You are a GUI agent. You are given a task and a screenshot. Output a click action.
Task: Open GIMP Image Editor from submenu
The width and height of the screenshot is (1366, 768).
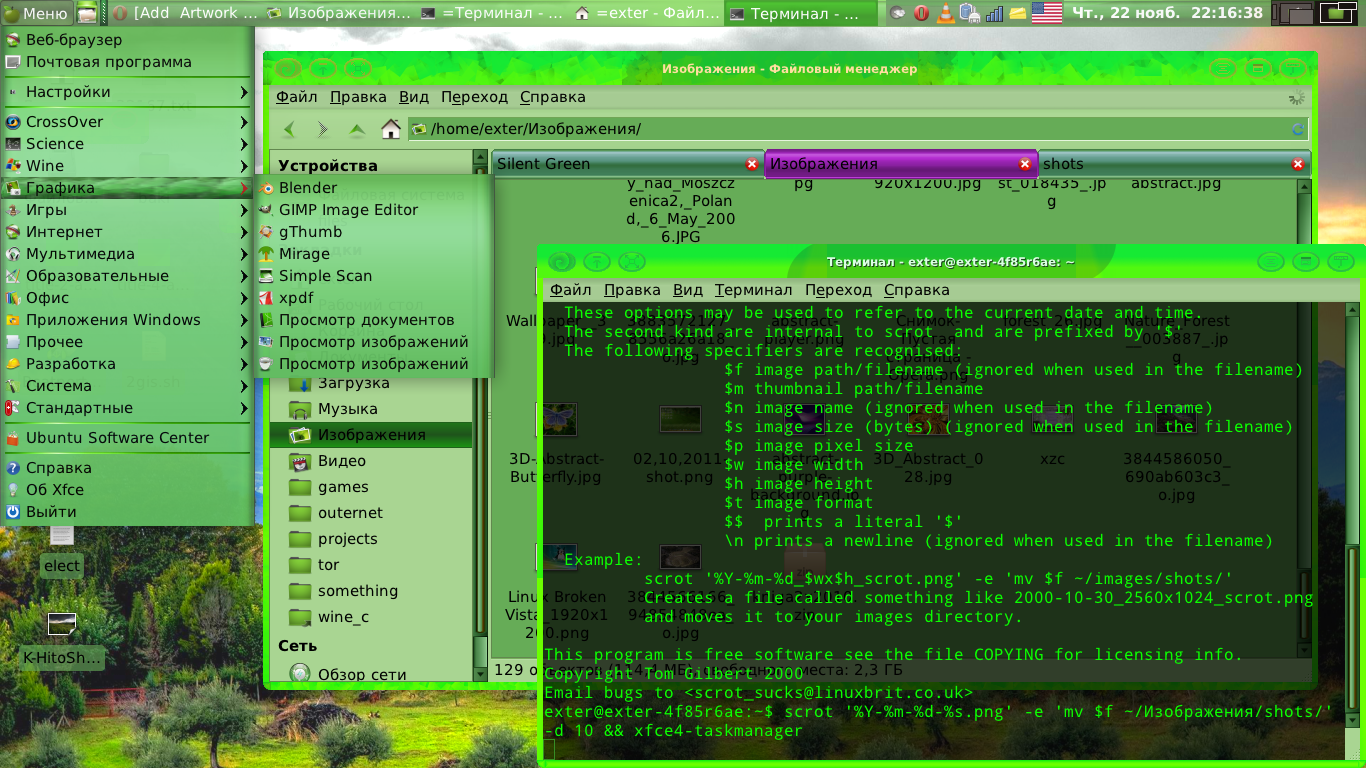pos(374,210)
